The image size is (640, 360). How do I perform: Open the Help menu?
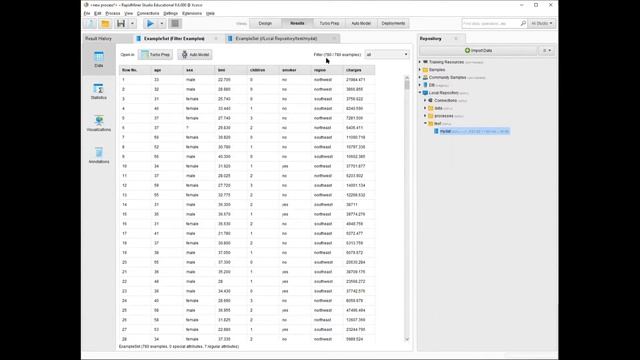[x=210, y=13]
